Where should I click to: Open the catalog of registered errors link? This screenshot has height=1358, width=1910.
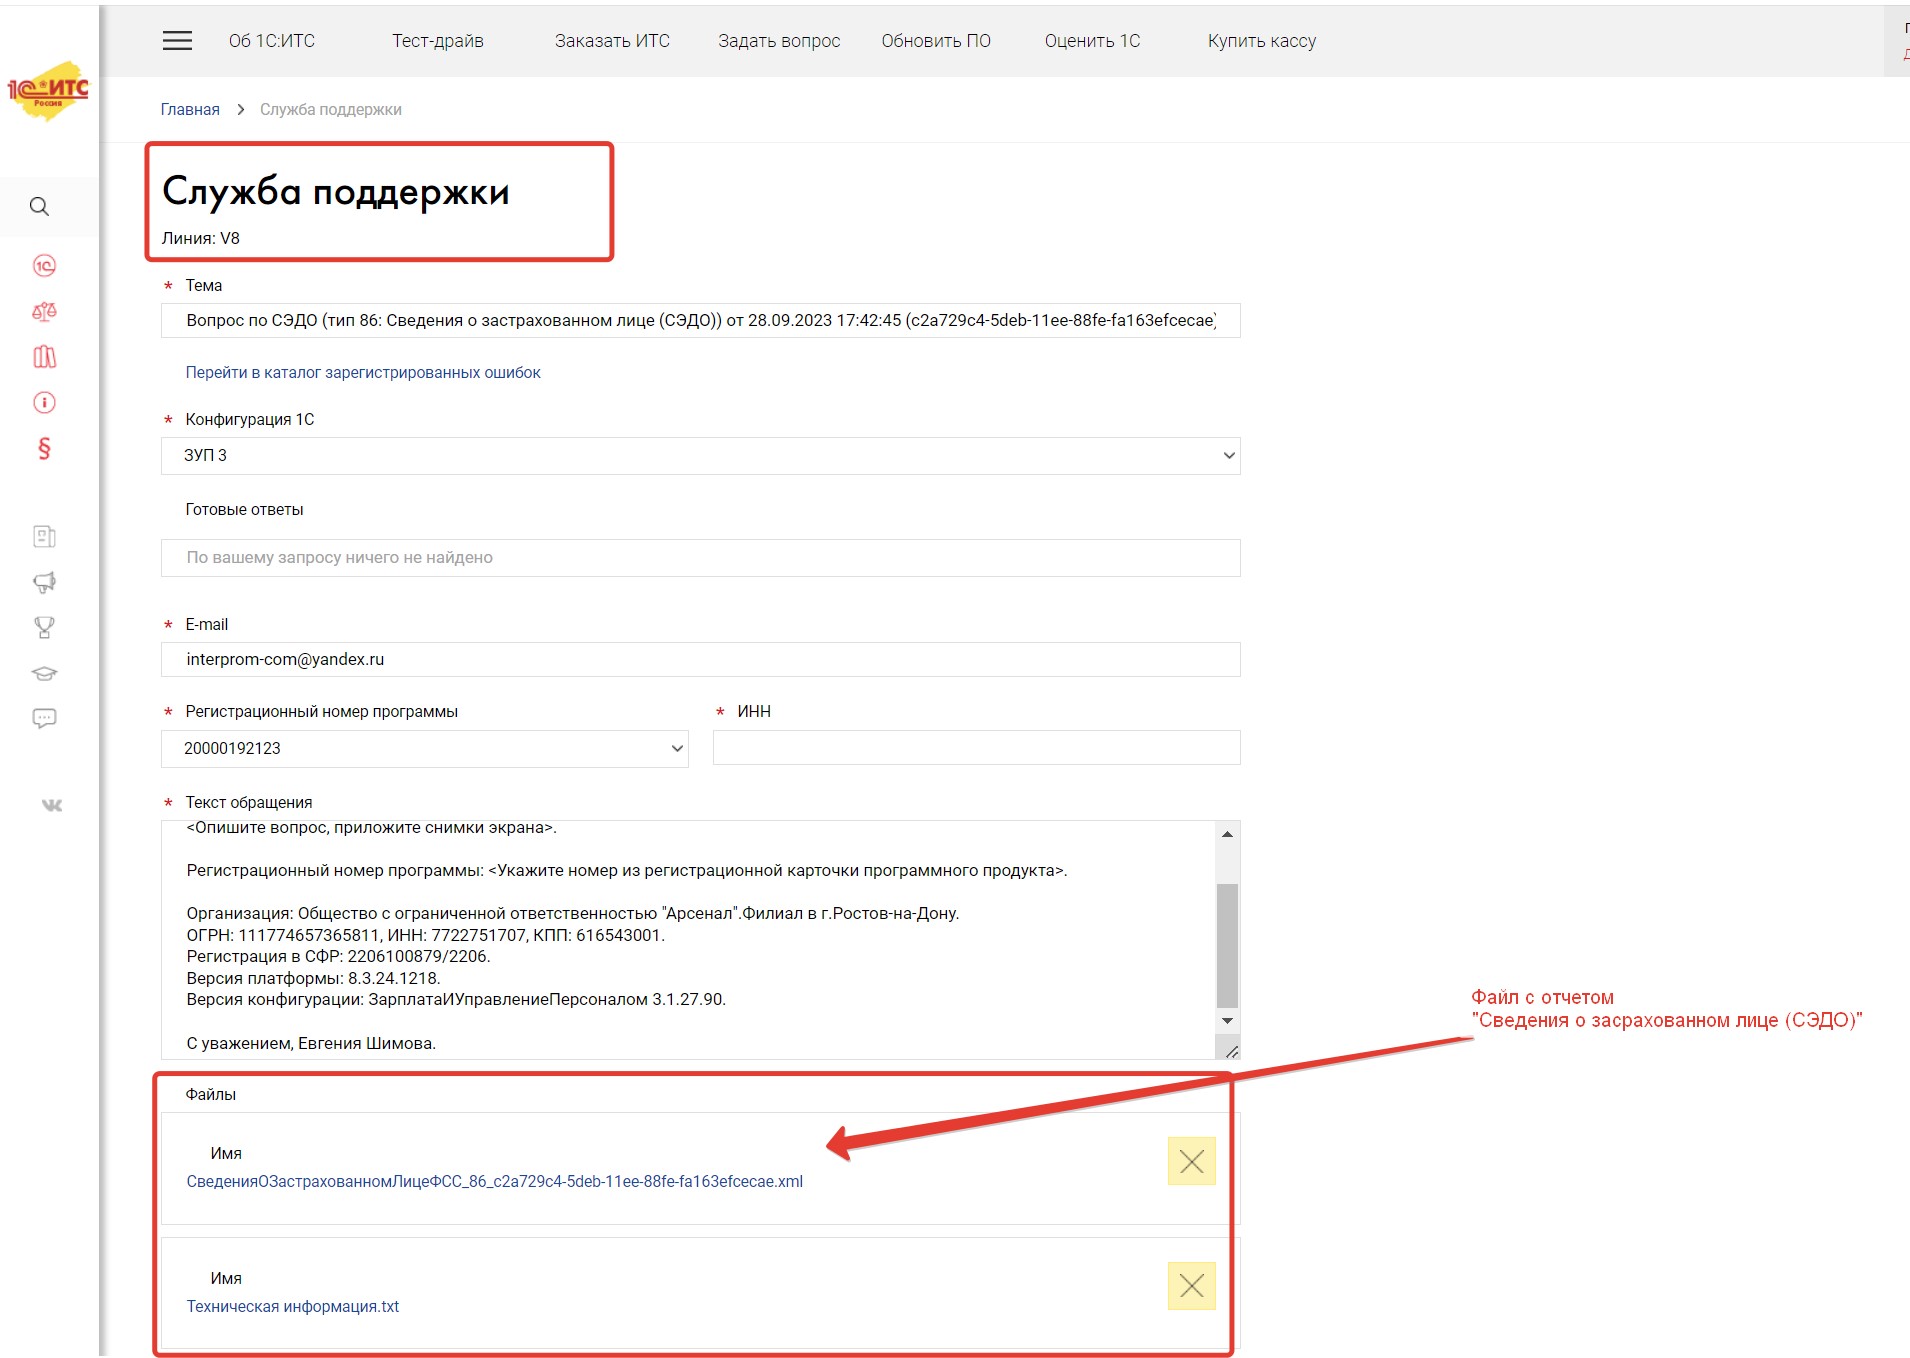coord(363,373)
